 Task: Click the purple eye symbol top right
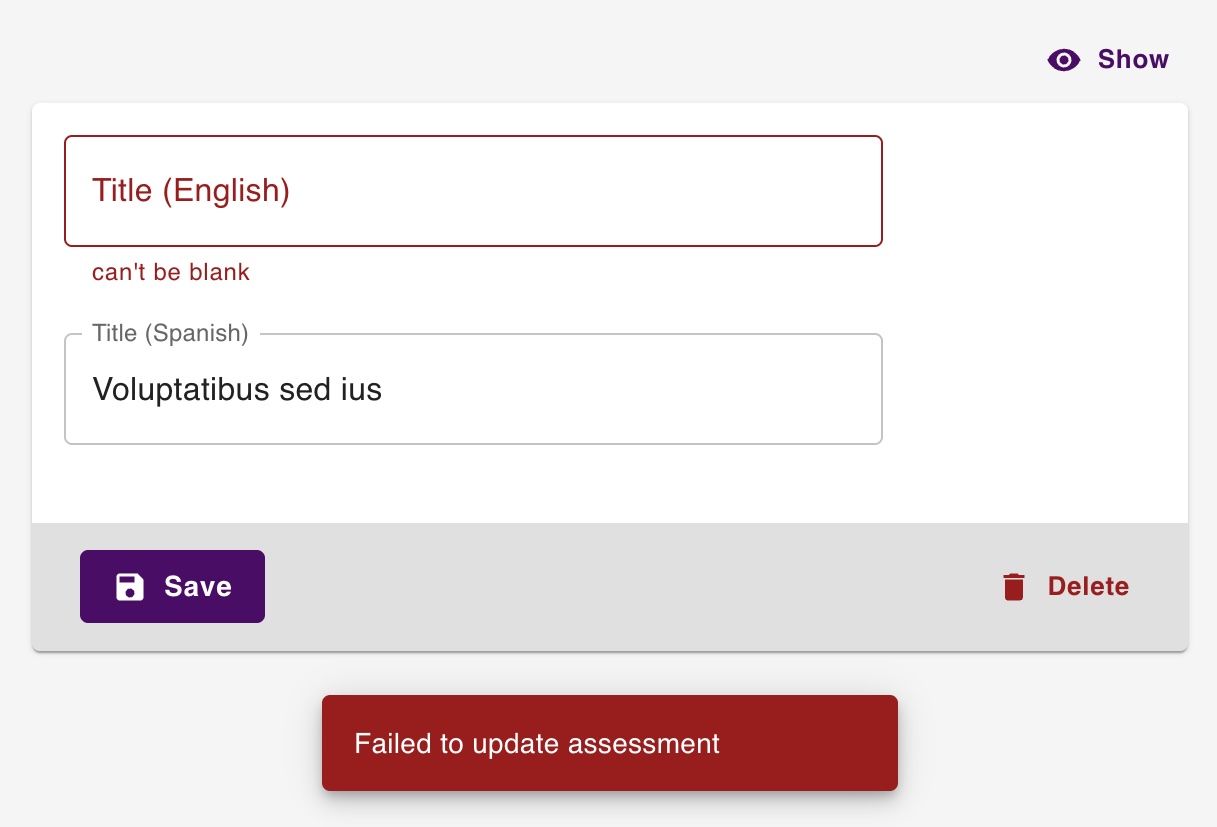coord(1063,60)
